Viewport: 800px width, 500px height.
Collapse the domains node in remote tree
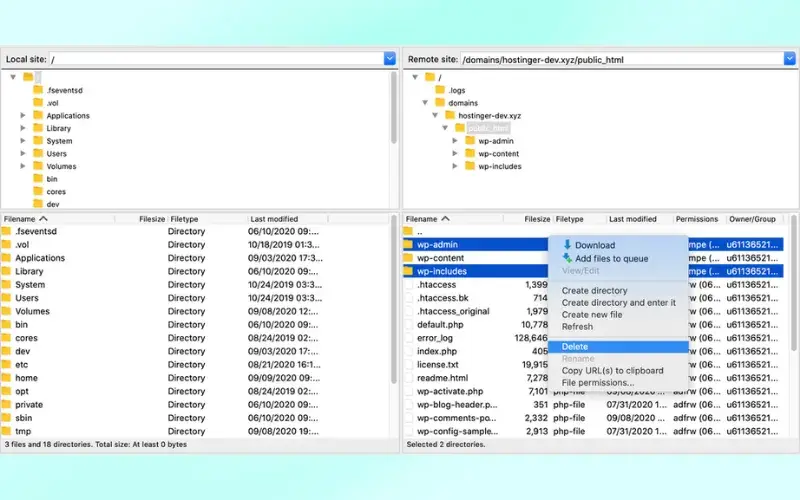click(x=424, y=103)
